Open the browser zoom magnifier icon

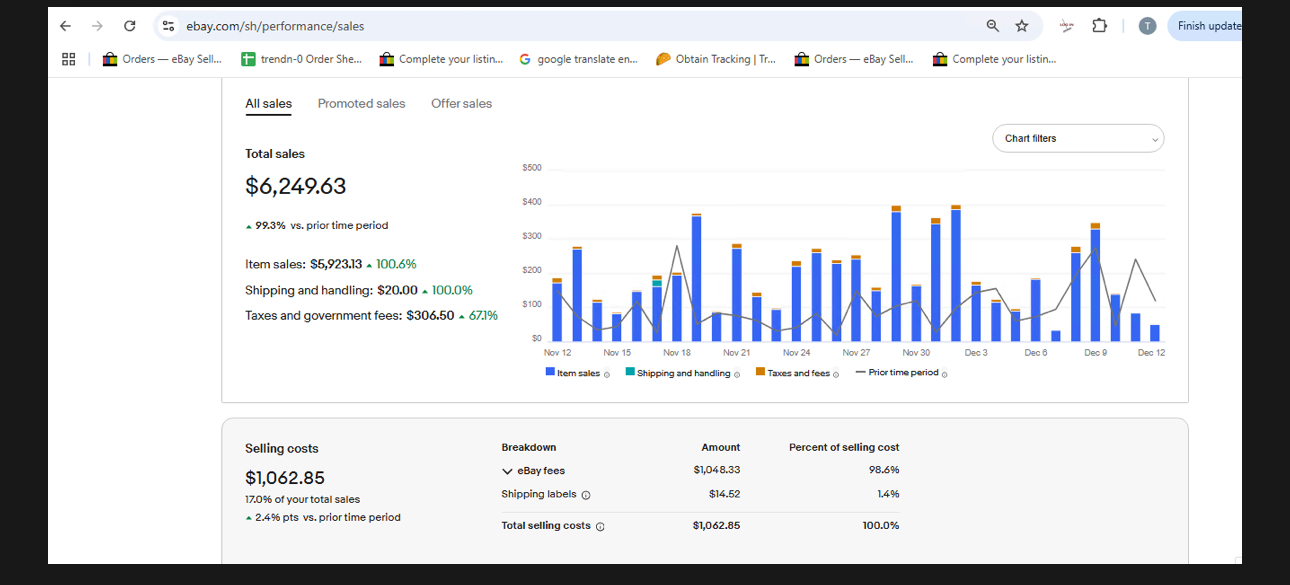[x=992, y=26]
